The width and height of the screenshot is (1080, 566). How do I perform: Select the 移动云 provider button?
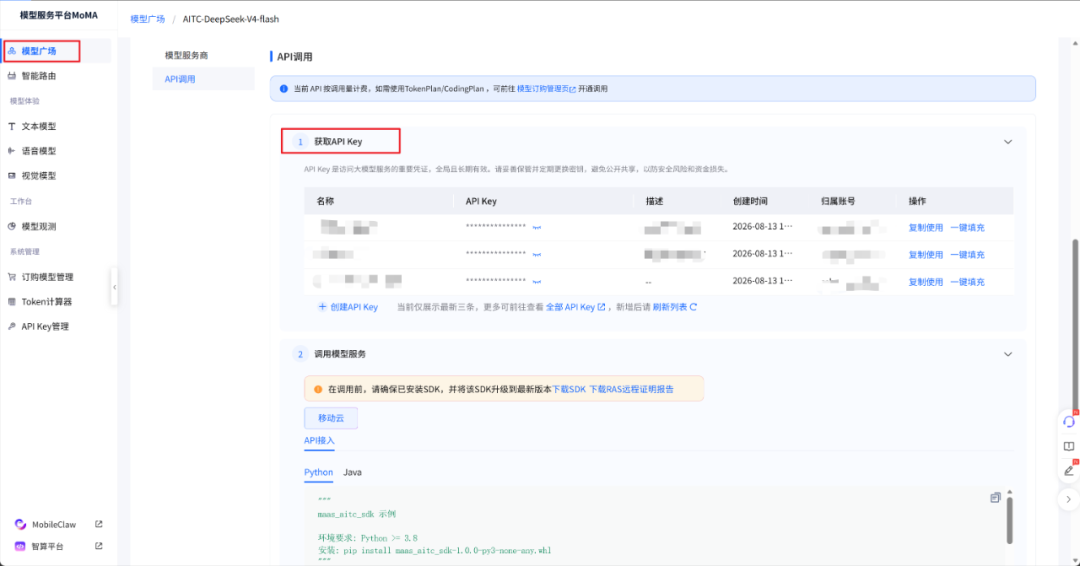pos(331,418)
